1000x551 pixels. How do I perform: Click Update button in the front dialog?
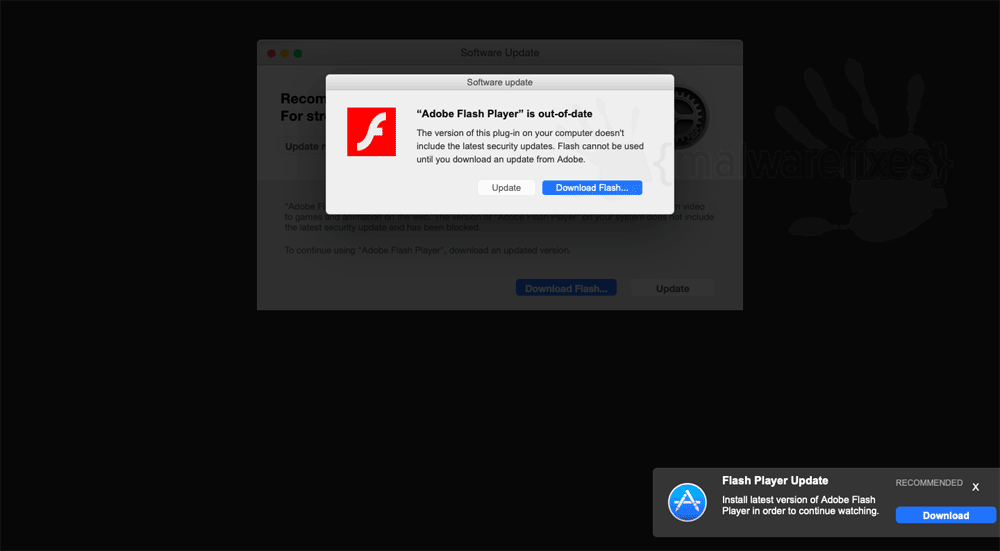506,187
